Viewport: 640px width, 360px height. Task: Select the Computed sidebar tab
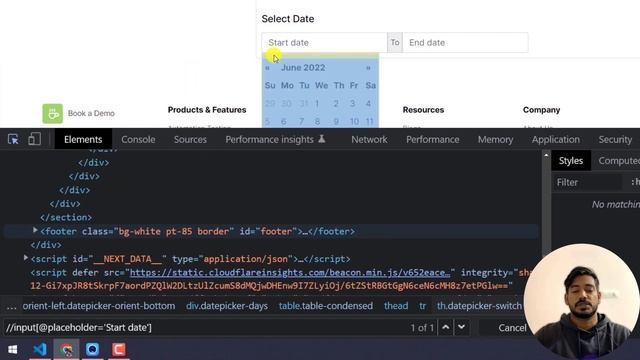[x=618, y=161]
